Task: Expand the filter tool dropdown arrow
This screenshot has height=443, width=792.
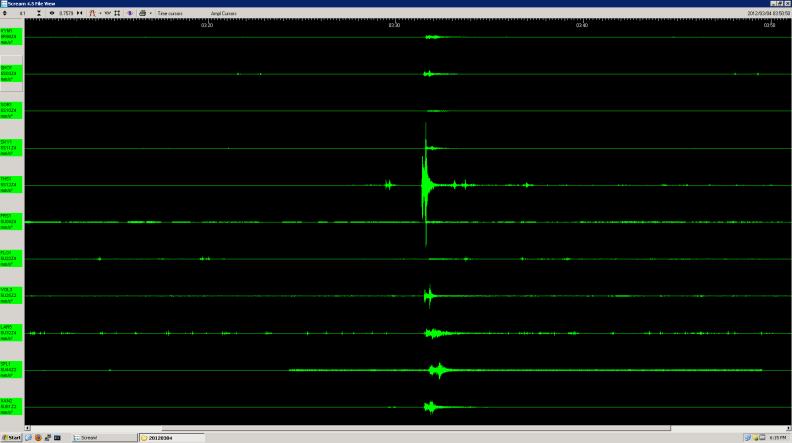Action: pyautogui.click(x=100, y=13)
